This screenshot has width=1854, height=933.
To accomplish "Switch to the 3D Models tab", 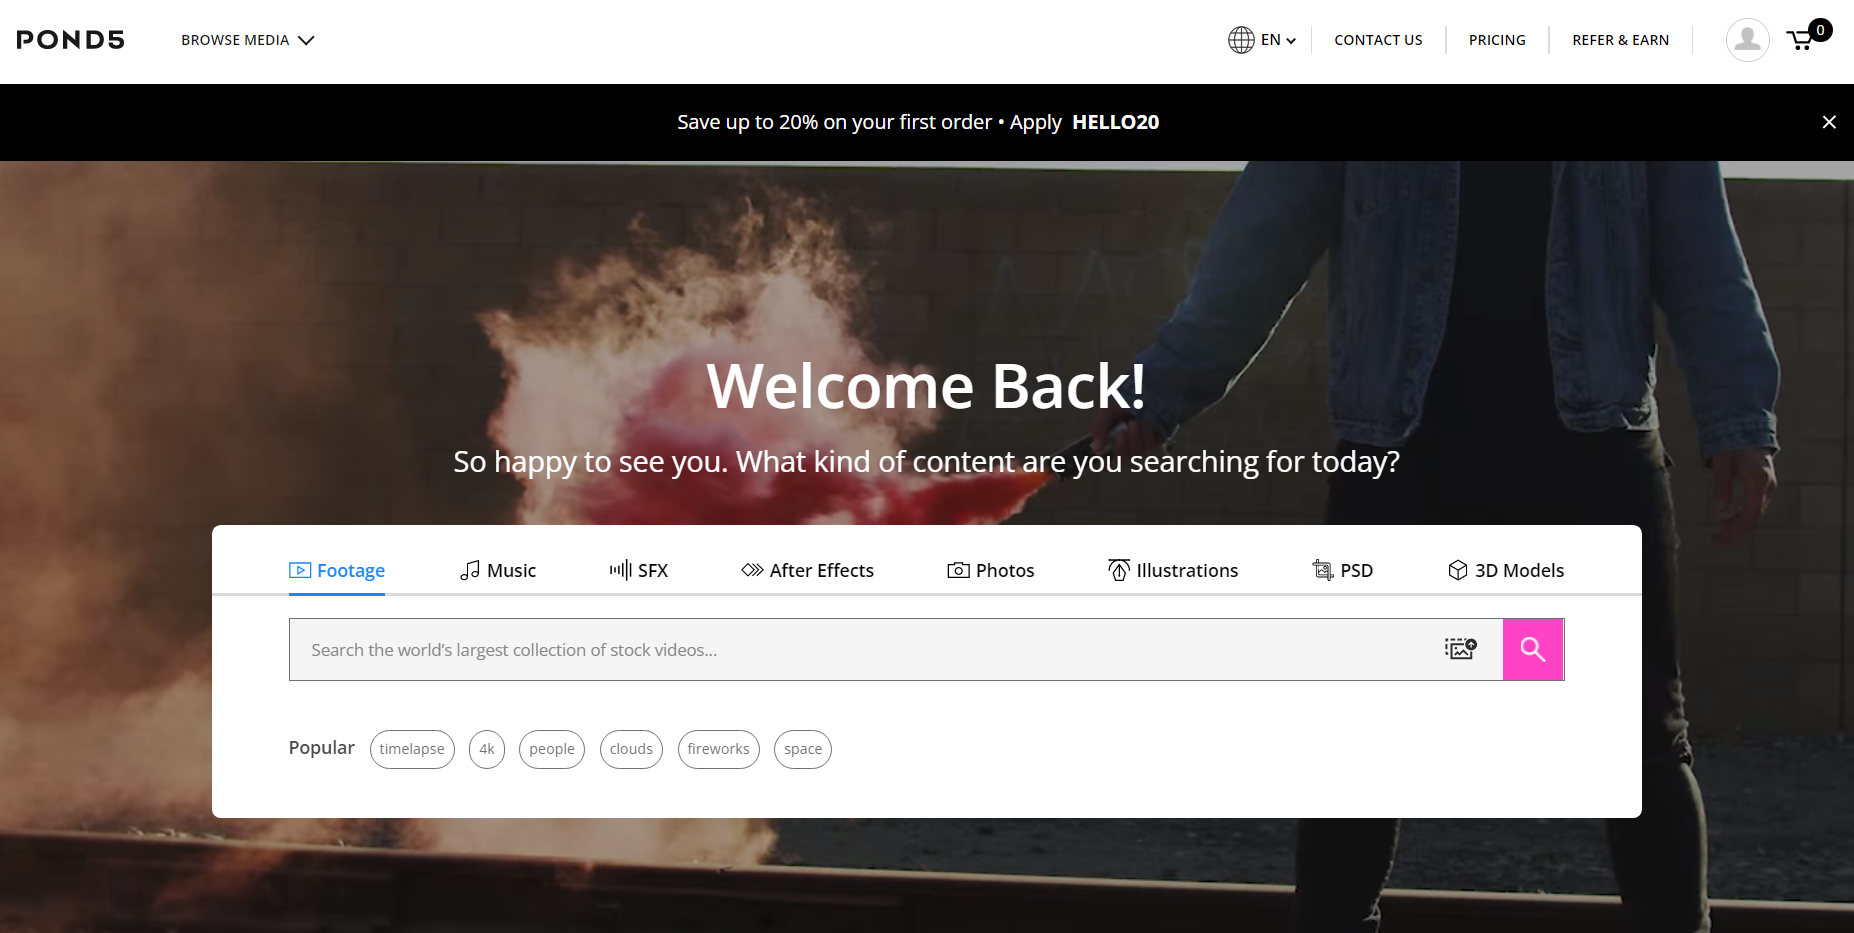I will click(1506, 571).
